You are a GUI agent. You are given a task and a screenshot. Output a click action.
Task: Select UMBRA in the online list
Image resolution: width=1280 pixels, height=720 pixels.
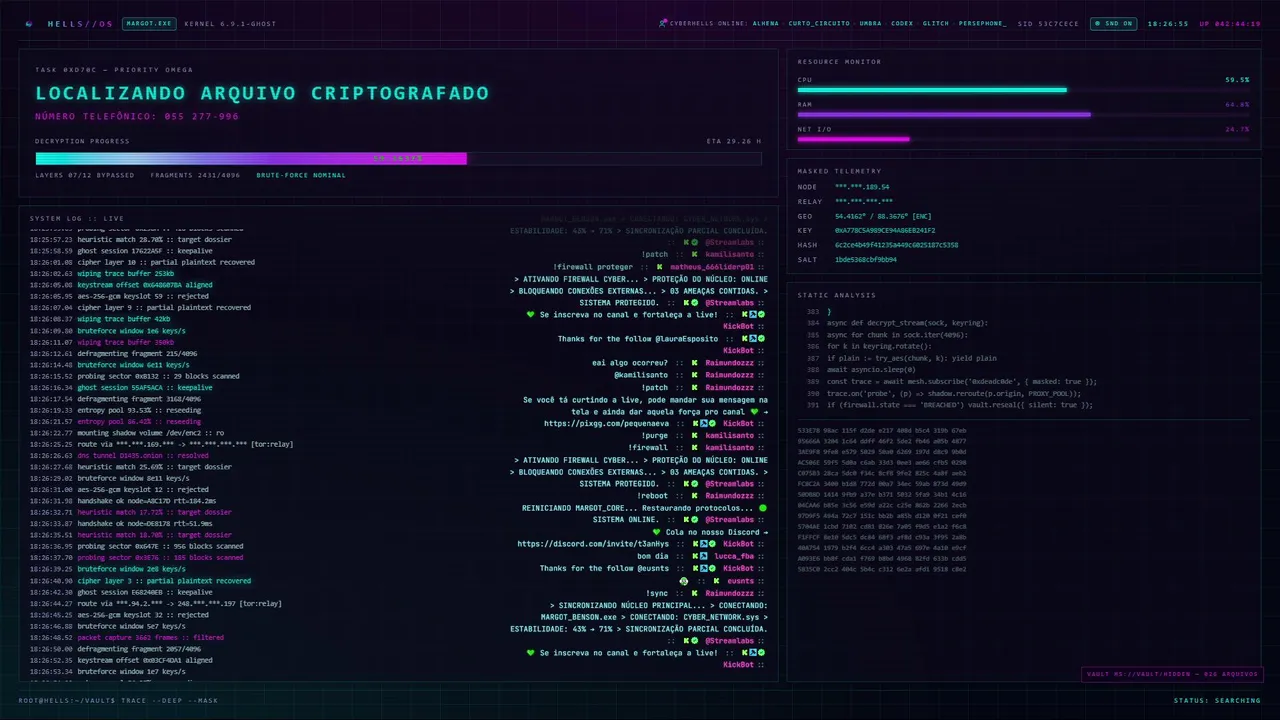point(870,23)
